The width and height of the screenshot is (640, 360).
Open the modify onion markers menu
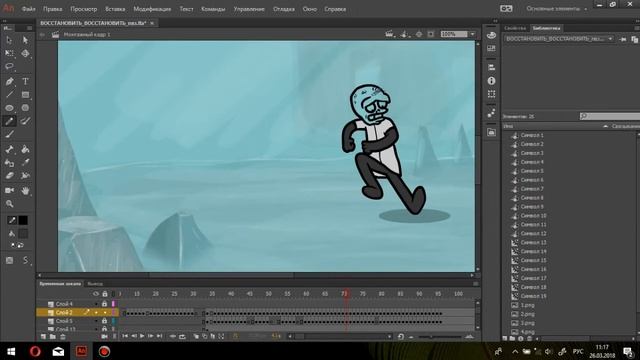(x=221, y=336)
